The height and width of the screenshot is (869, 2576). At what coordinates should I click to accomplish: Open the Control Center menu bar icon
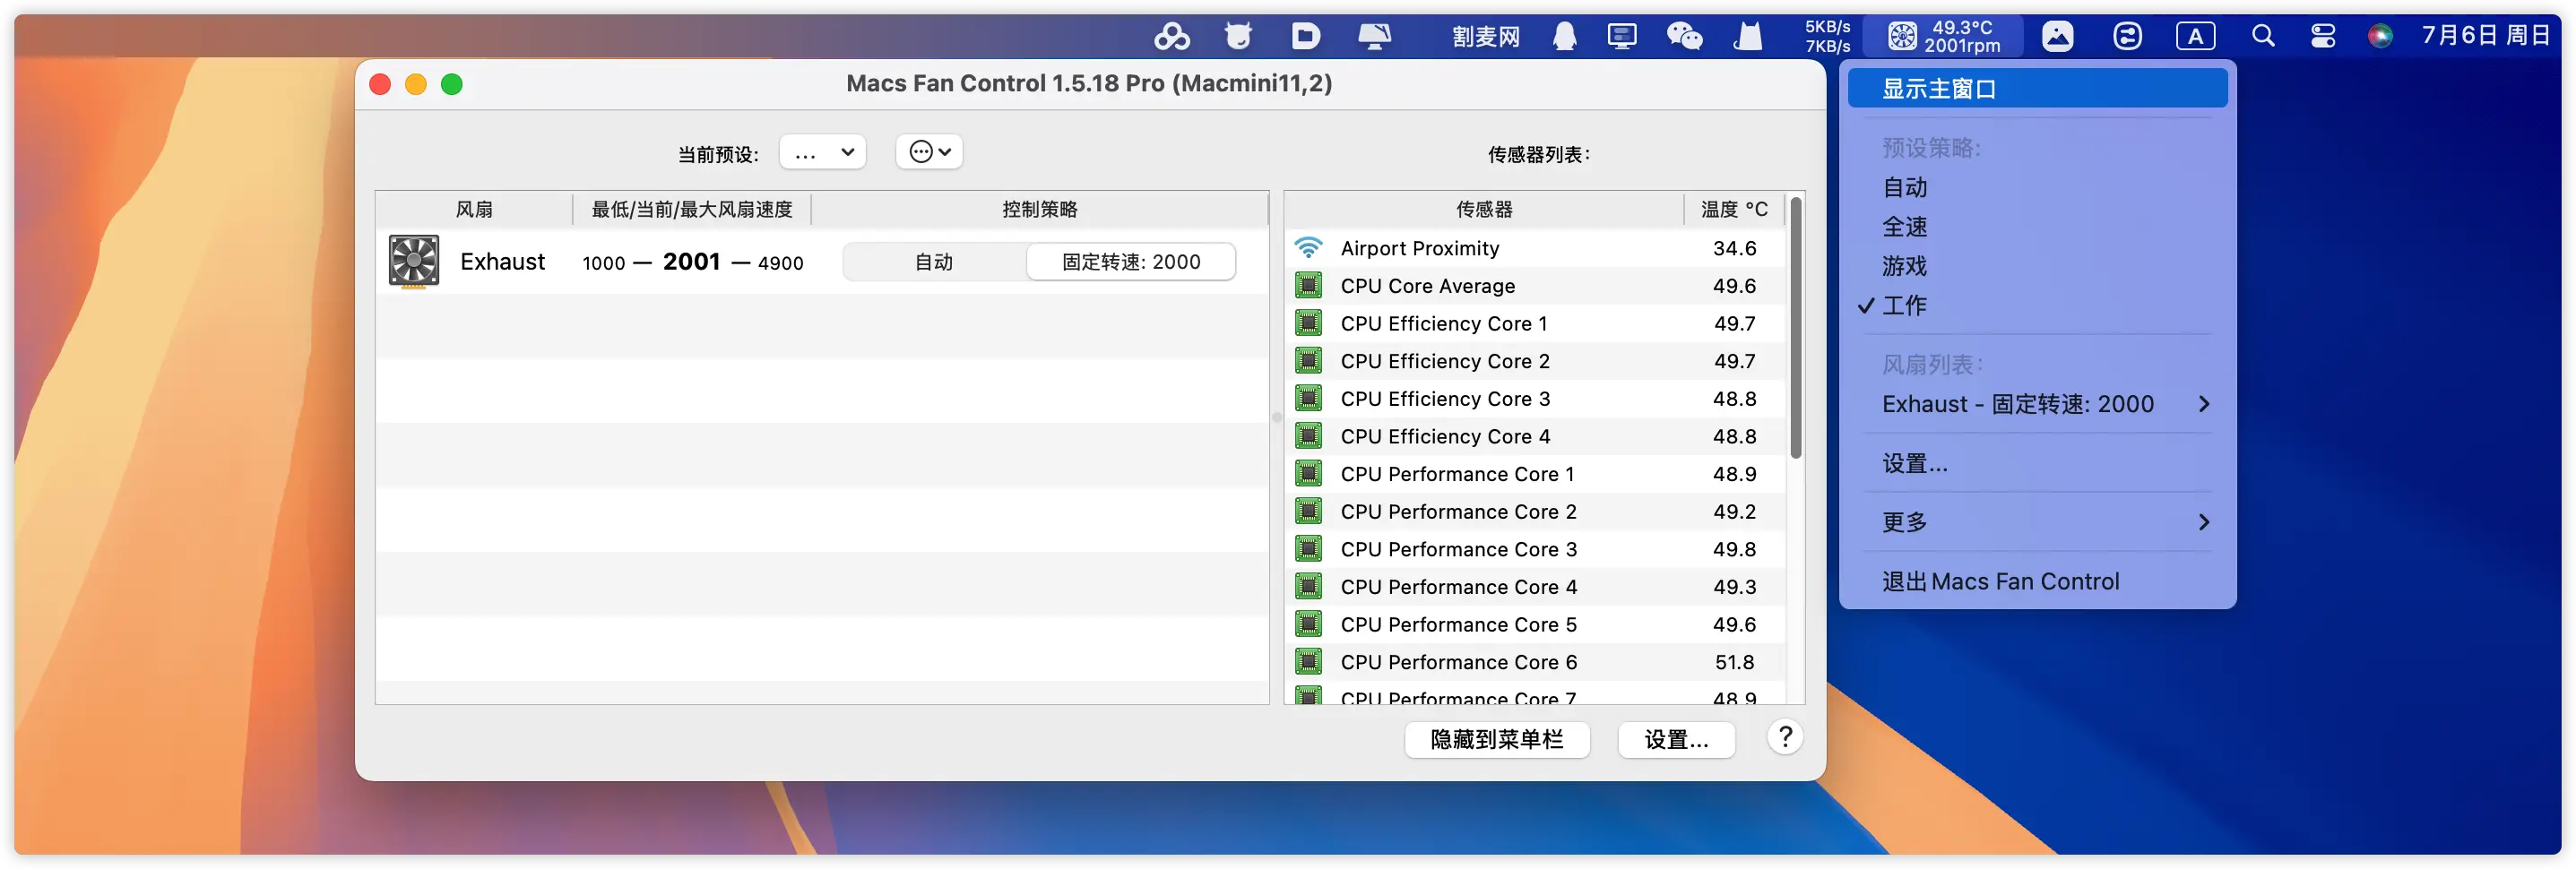[2322, 37]
